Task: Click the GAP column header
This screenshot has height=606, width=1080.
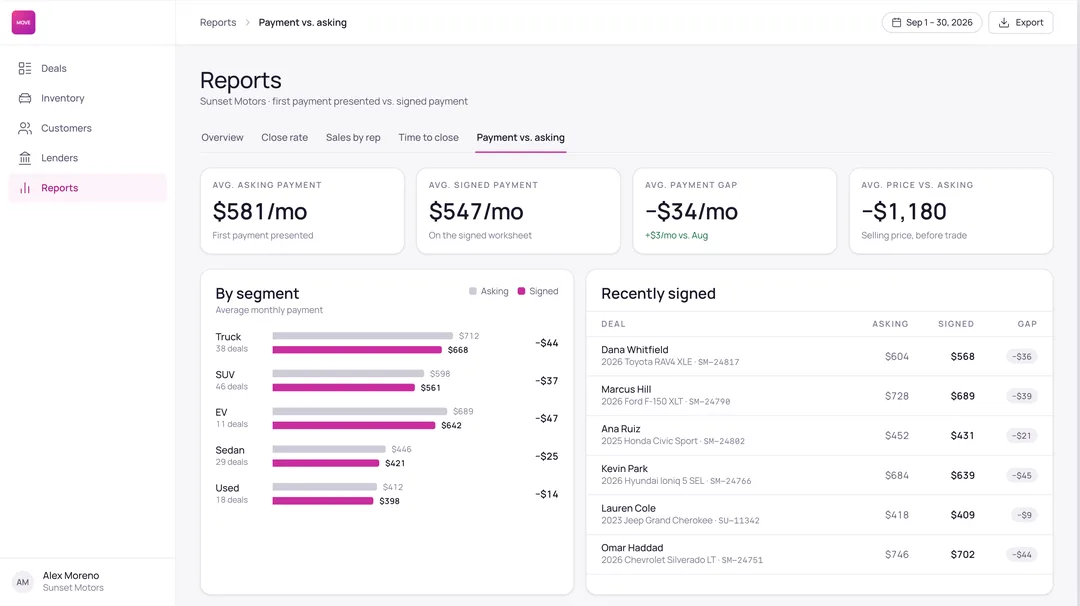Action: 1027,324
